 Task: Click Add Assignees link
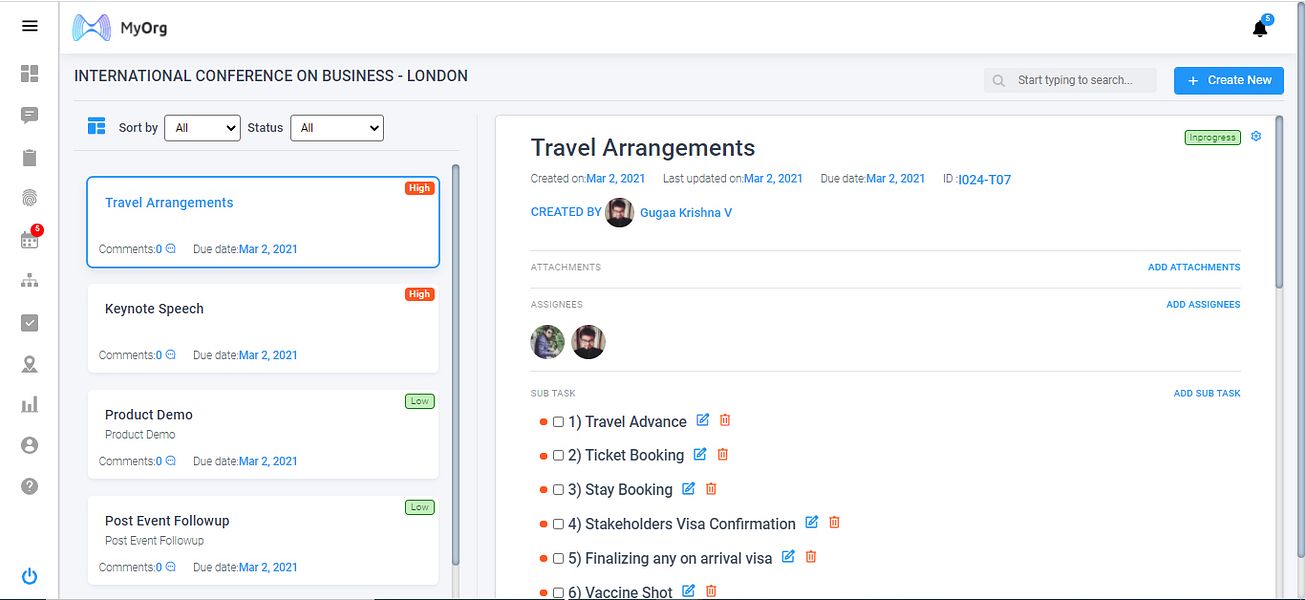tap(1203, 304)
